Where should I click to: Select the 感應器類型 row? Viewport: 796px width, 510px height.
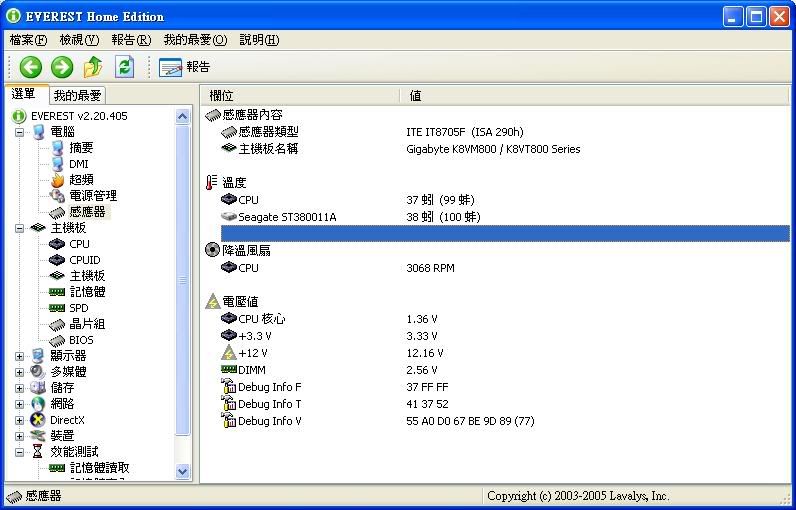(505, 132)
